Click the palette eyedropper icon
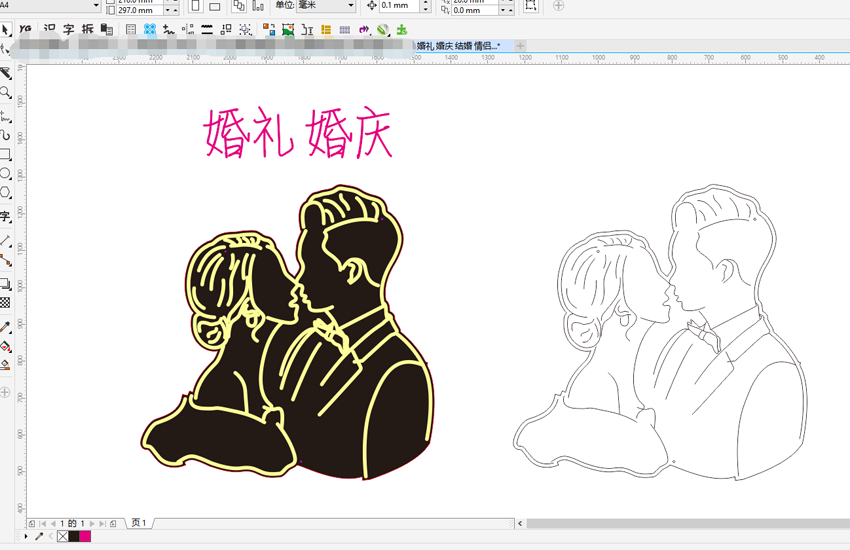The height and width of the screenshot is (550, 850). click(x=38, y=536)
